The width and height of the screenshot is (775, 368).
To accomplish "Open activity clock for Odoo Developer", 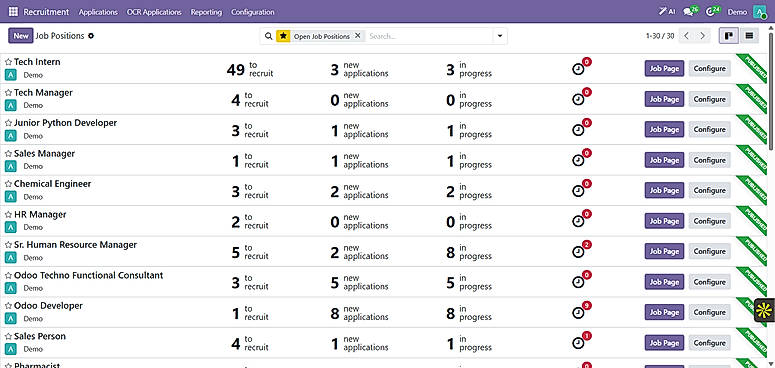I will point(578,313).
